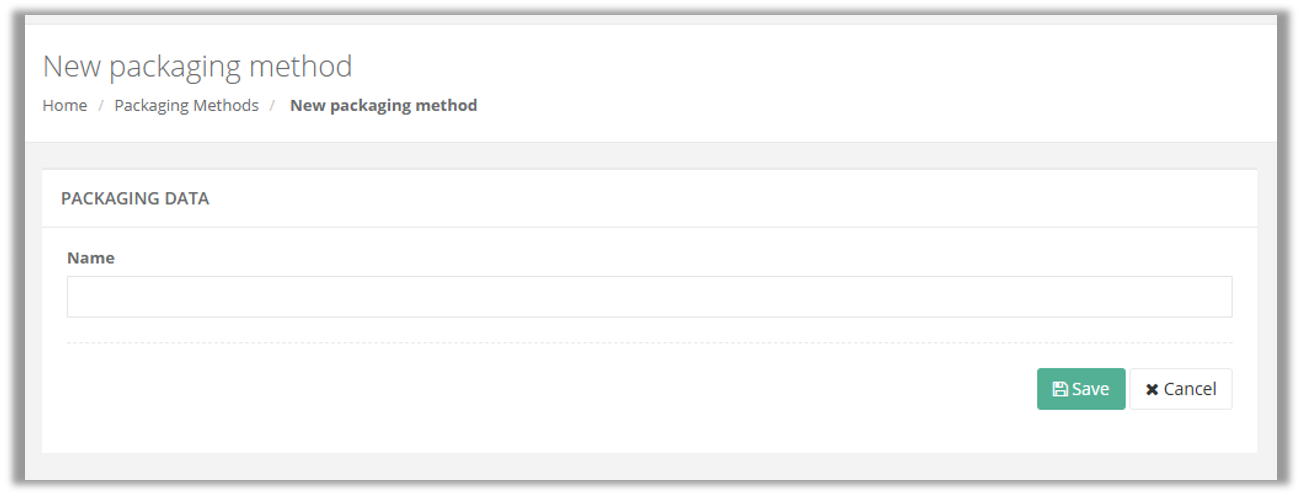Click the floppy disk icon on Save
The width and height of the screenshot is (1303, 499).
tap(1060, 389)
